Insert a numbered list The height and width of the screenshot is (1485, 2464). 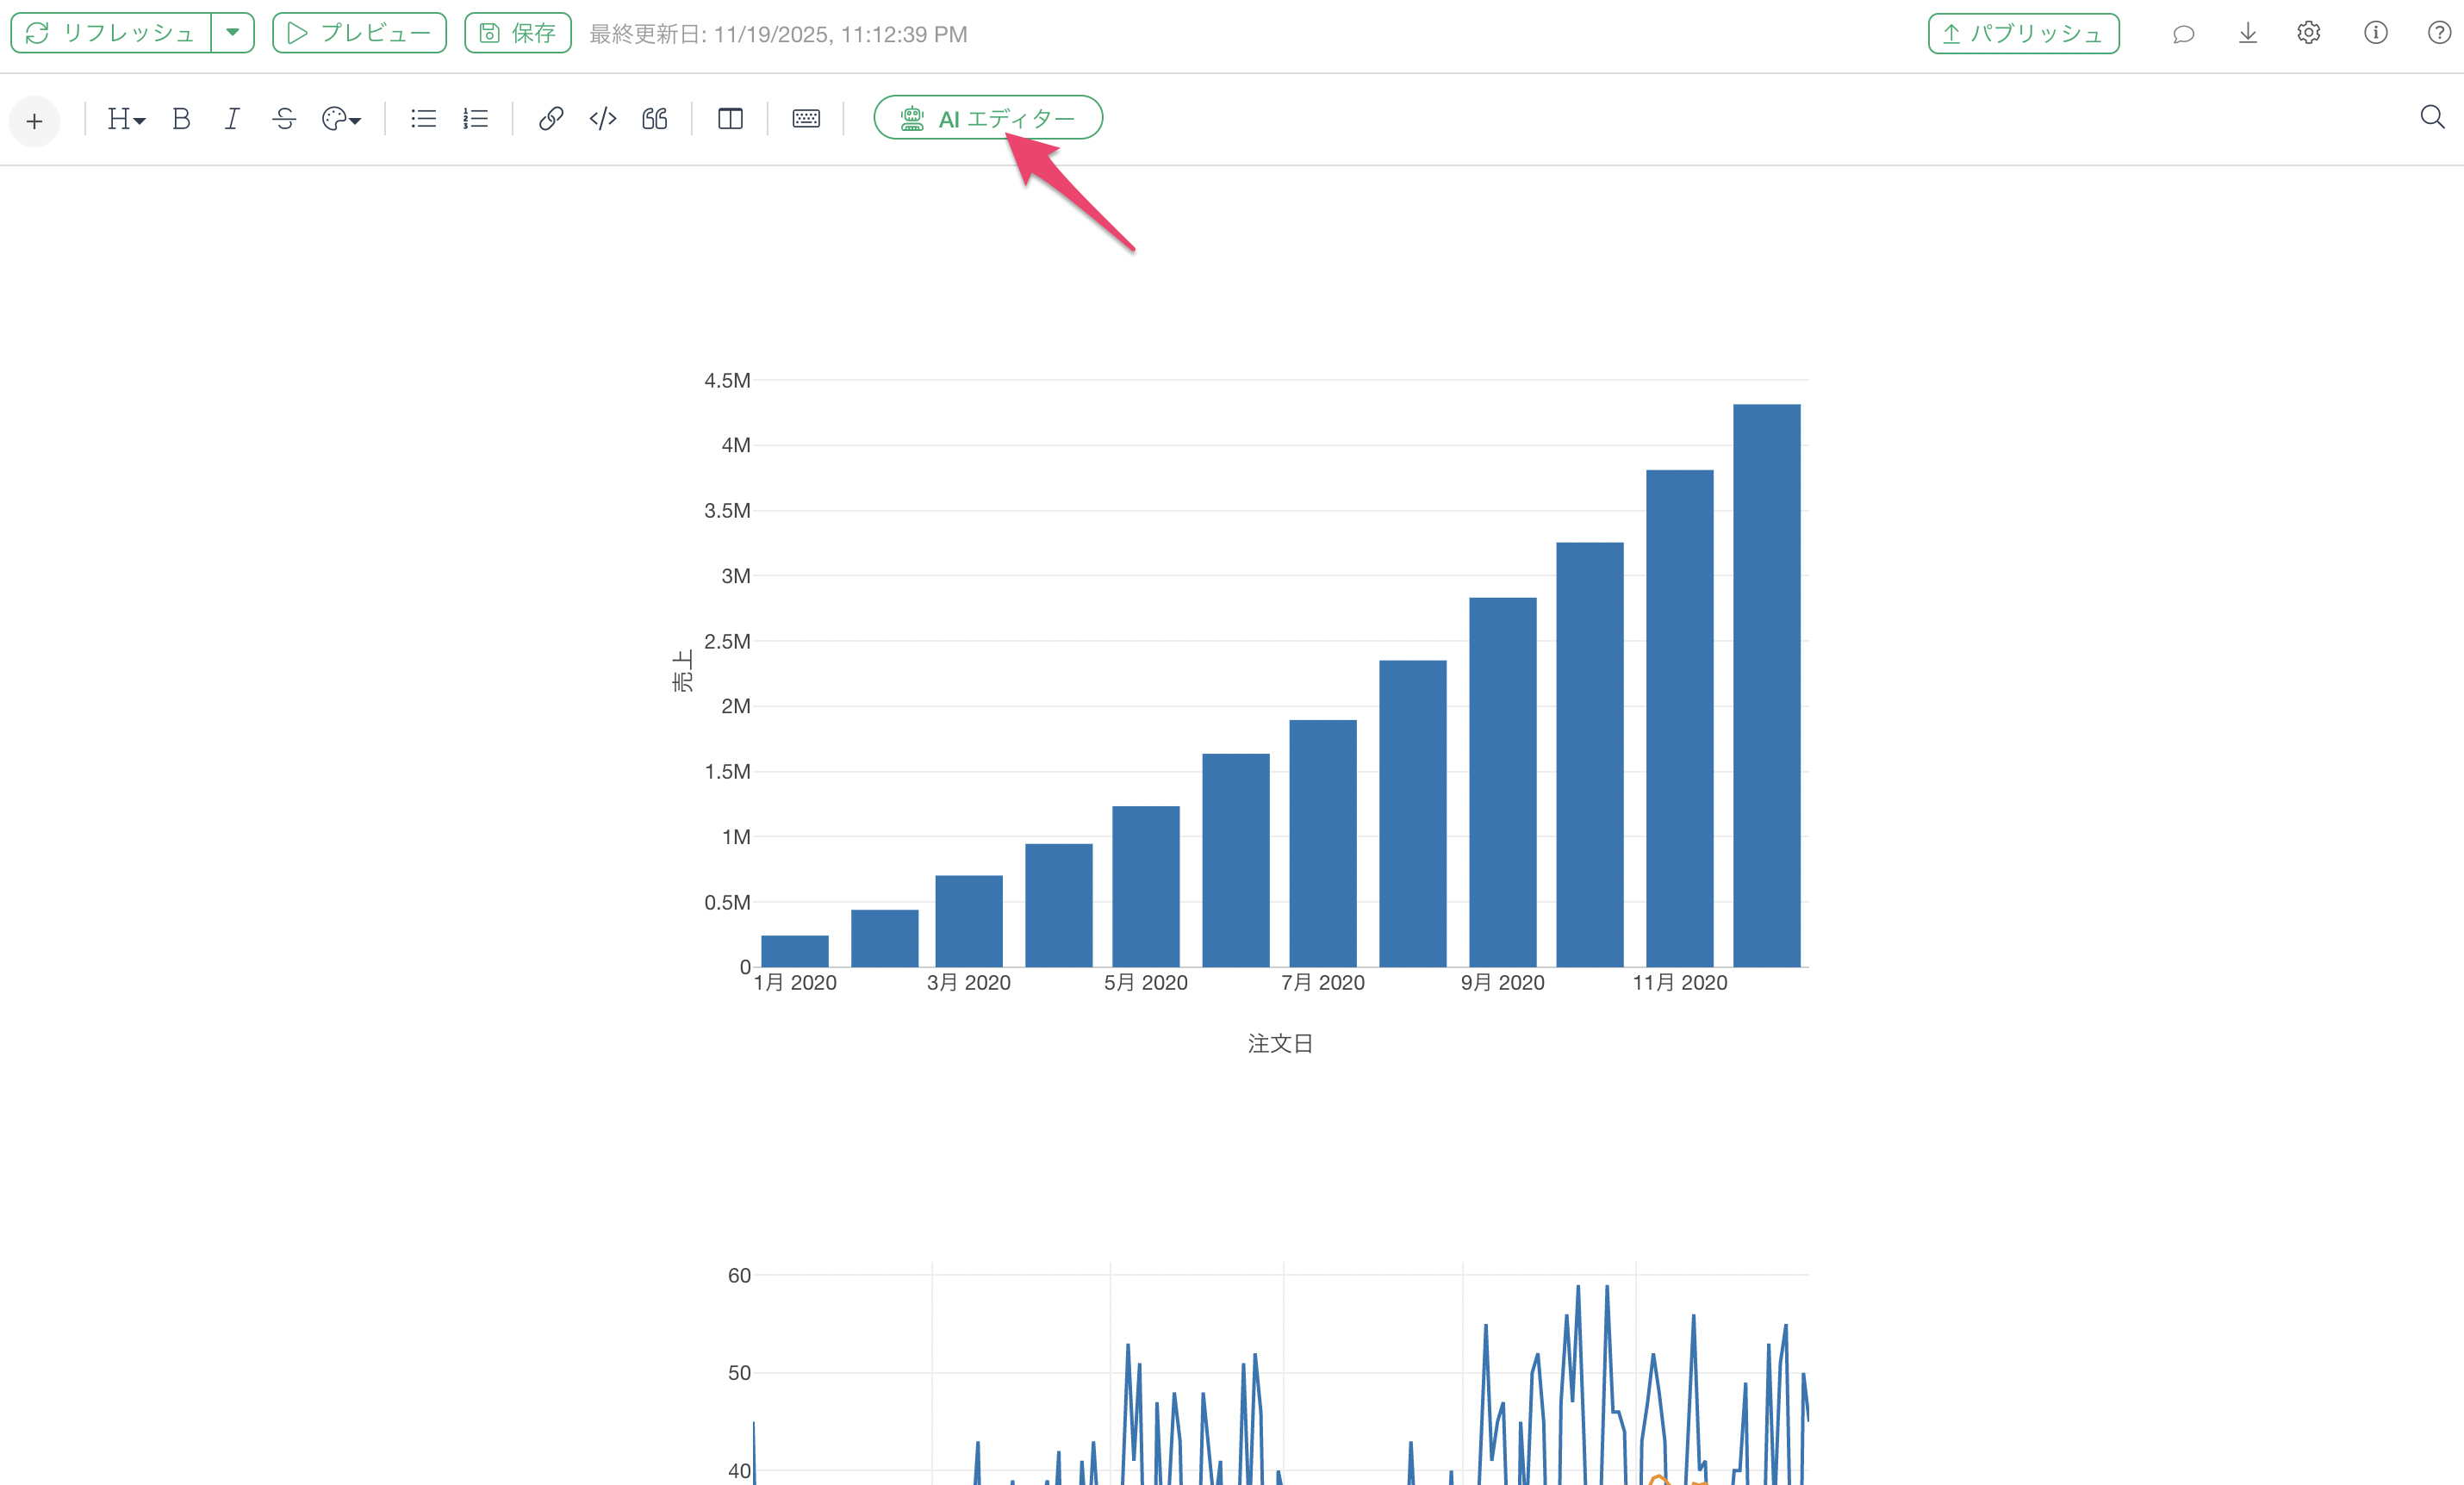[x=476, y=119]
